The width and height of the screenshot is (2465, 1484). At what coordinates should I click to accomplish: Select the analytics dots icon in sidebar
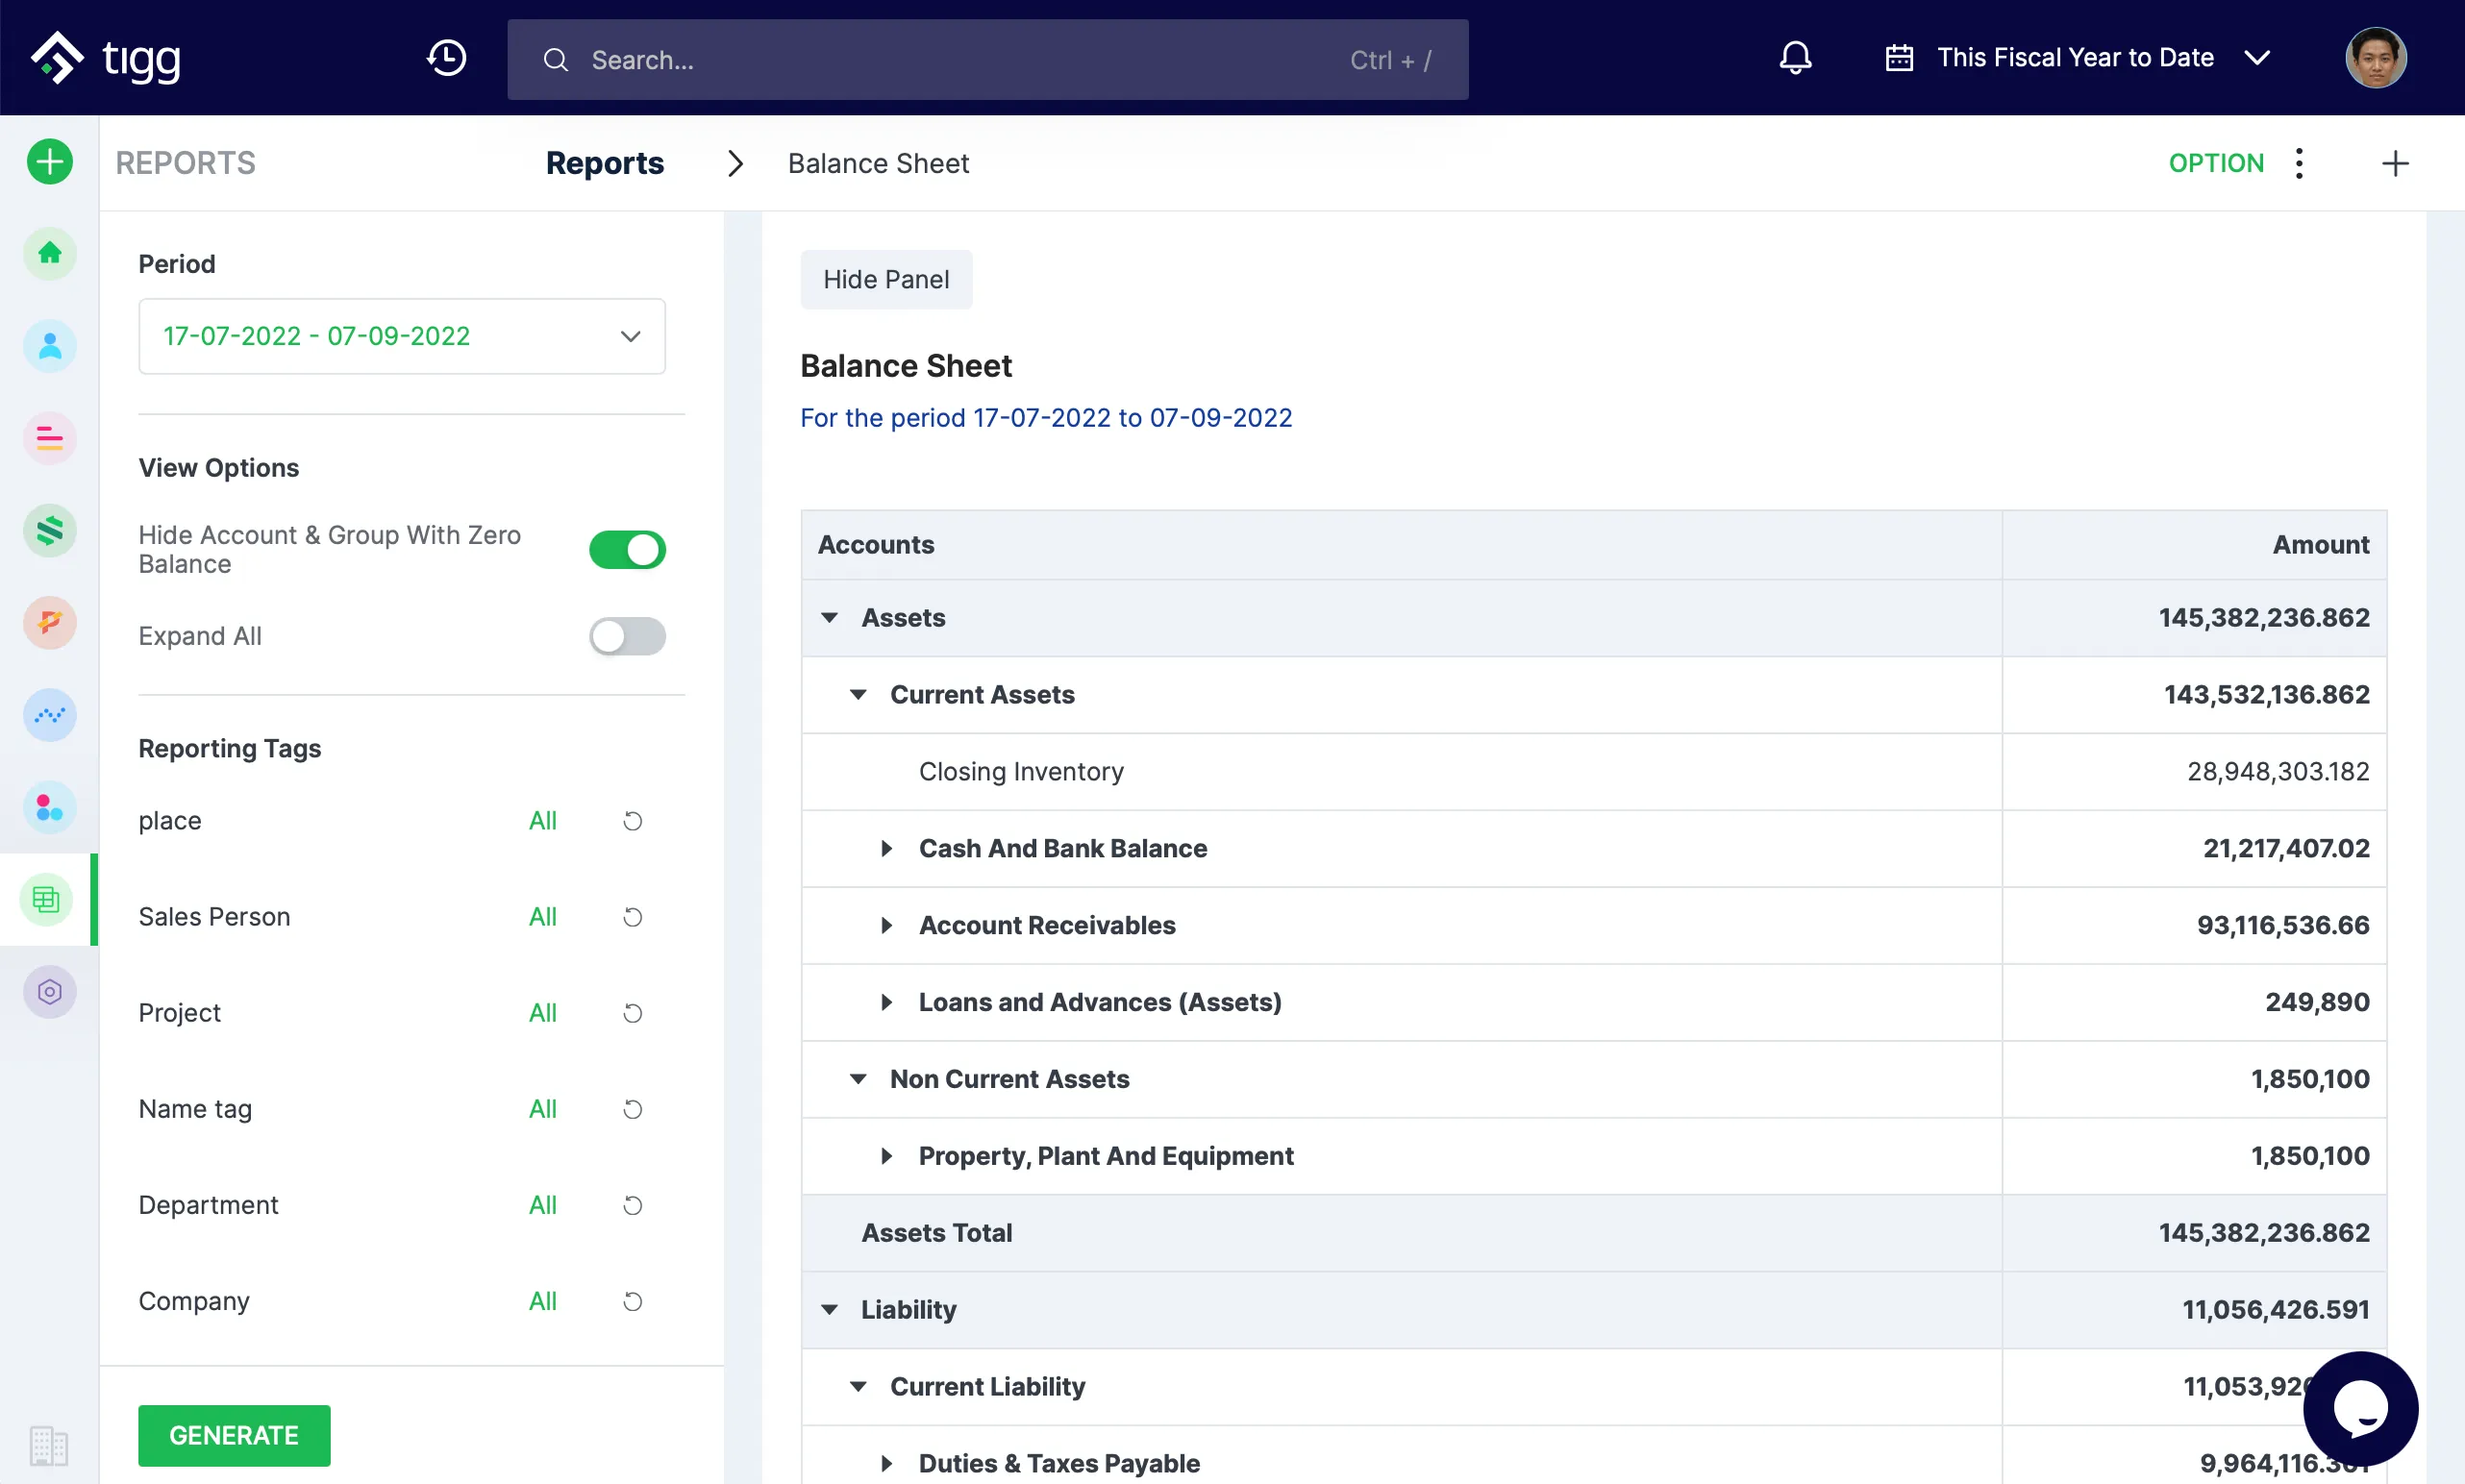click(x=49, y=715)
